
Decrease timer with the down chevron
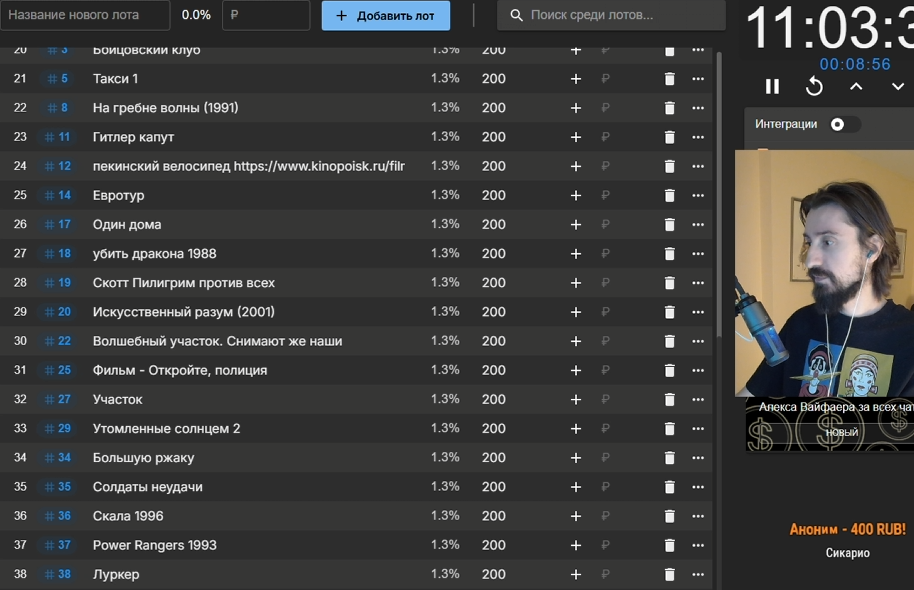(898, 87)
